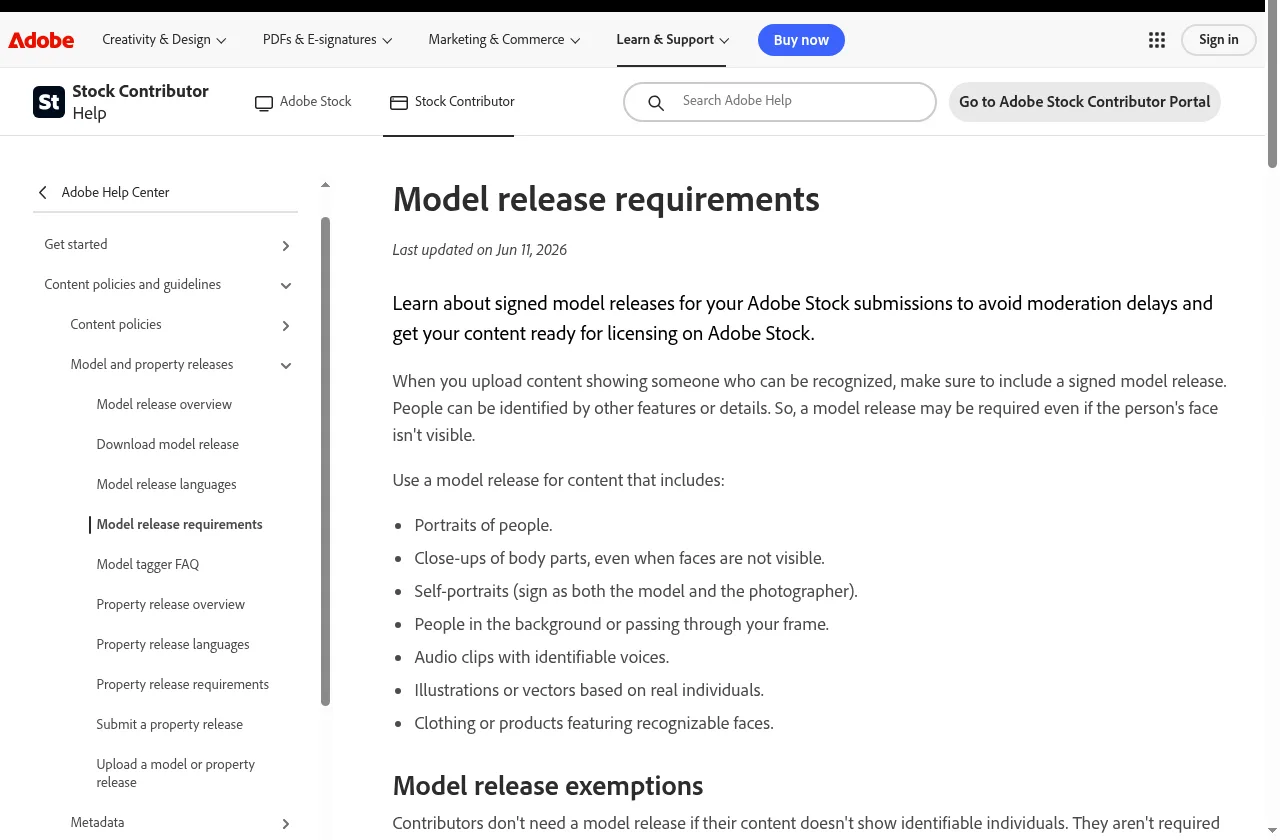Open Marketing & Commerce menu
The image size is (1280, 840).
[504, 40]
